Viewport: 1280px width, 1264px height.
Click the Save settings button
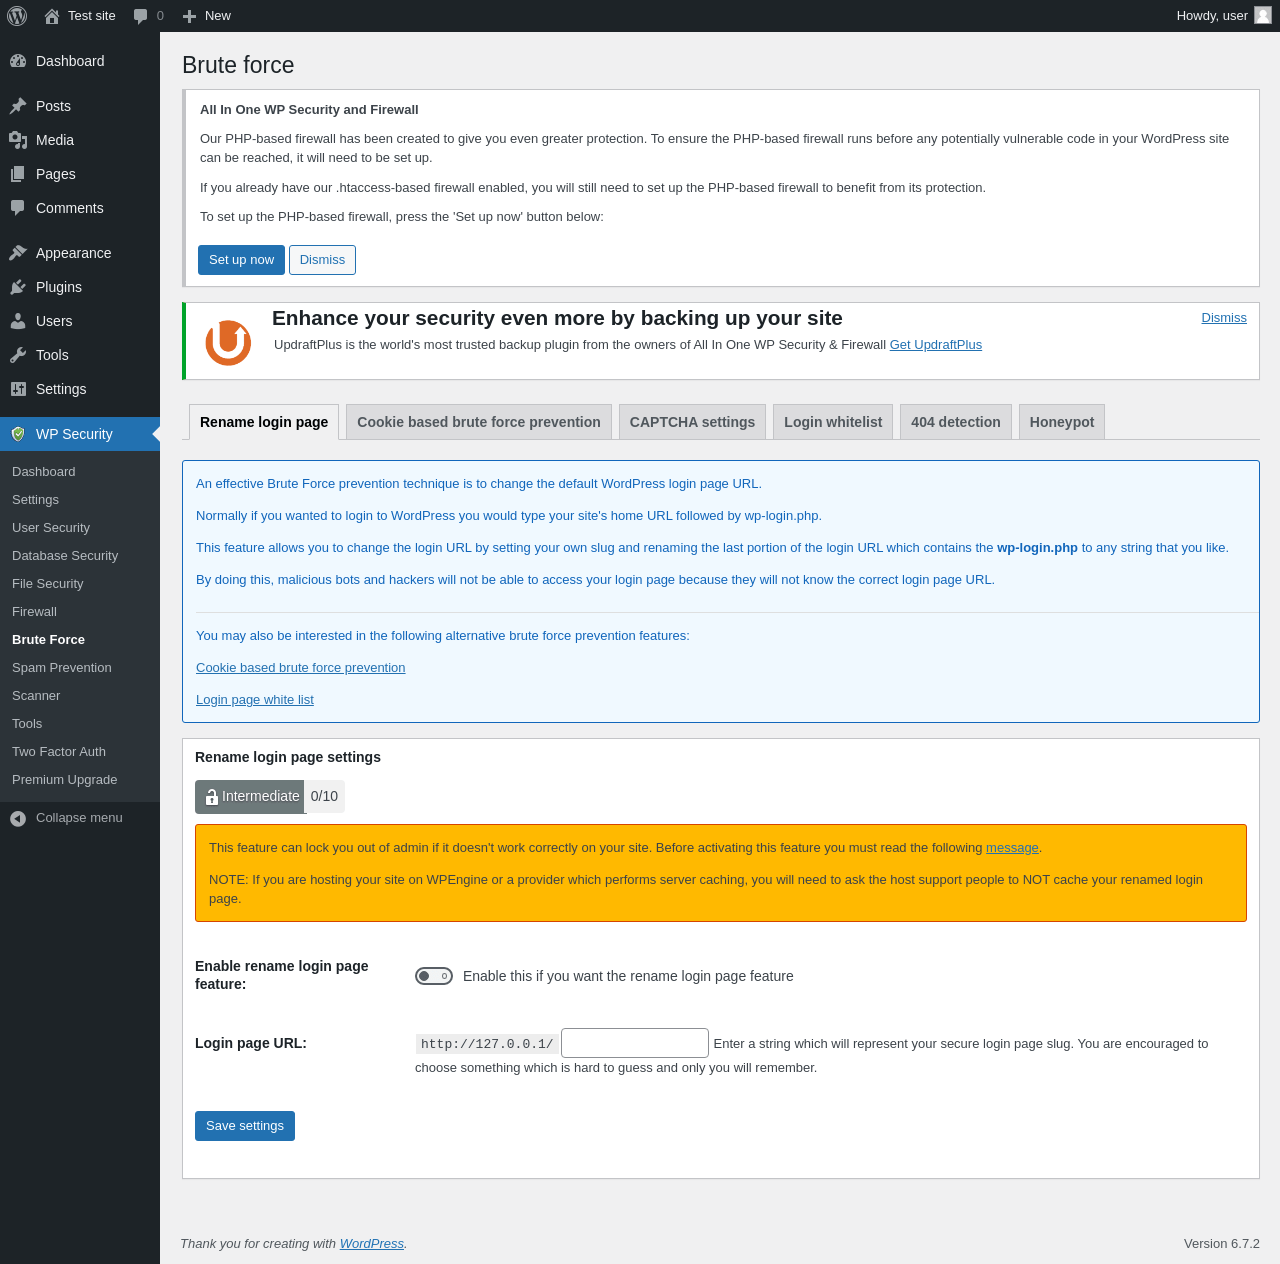[x=245, y=1126]
